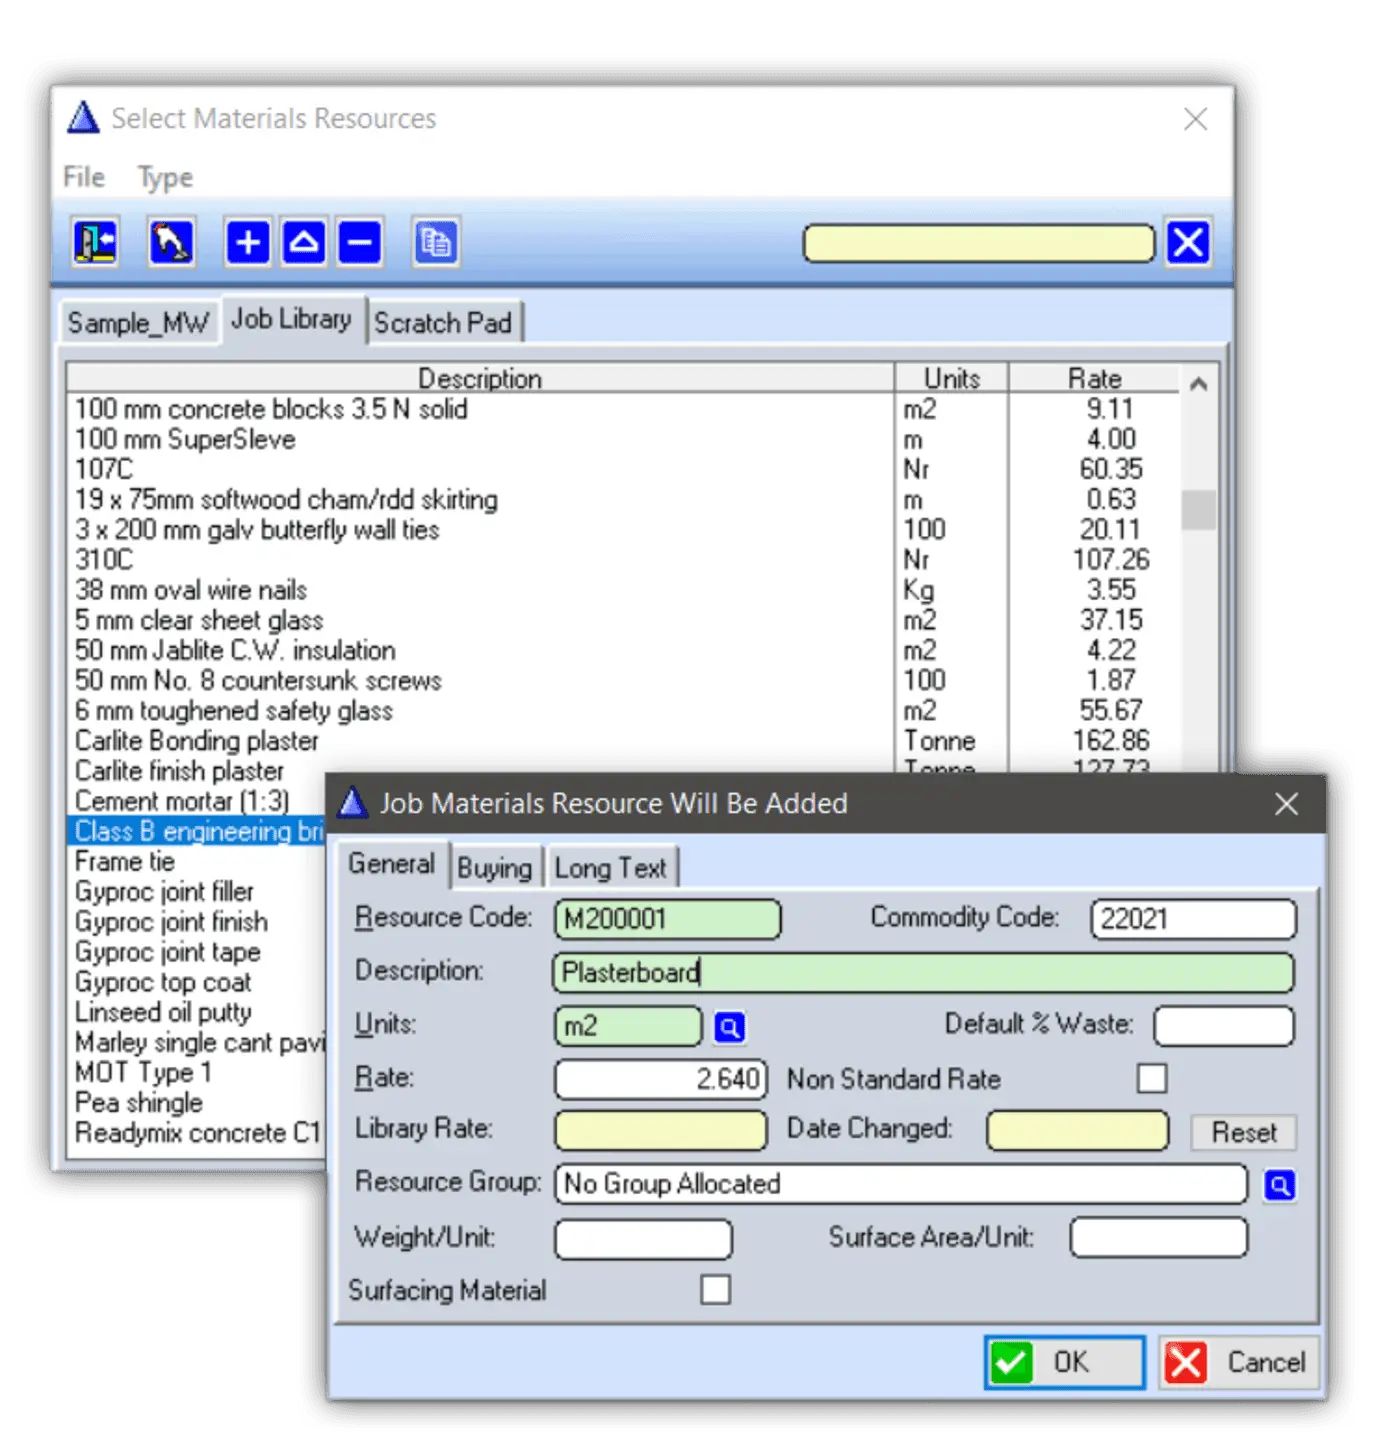
Task: Select the "Linseed oil putty" row
Action: [x=198, y=1012]
